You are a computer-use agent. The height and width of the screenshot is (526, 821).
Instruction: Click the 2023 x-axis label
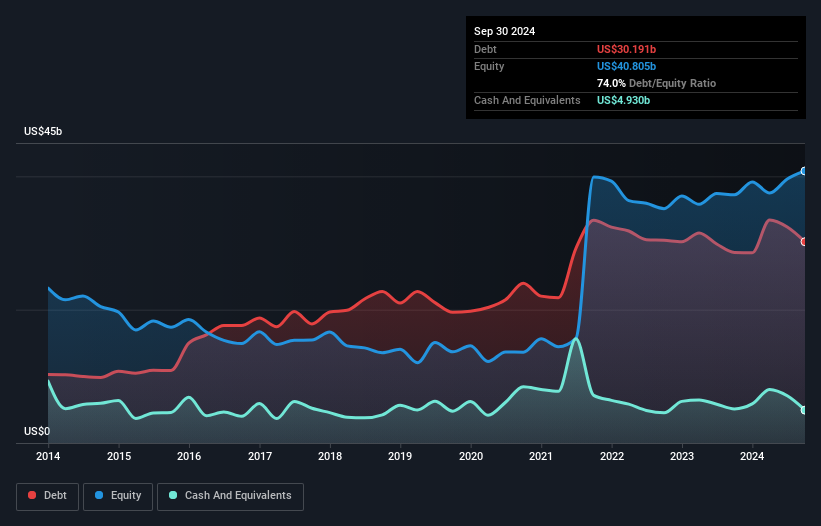(682, 456)
